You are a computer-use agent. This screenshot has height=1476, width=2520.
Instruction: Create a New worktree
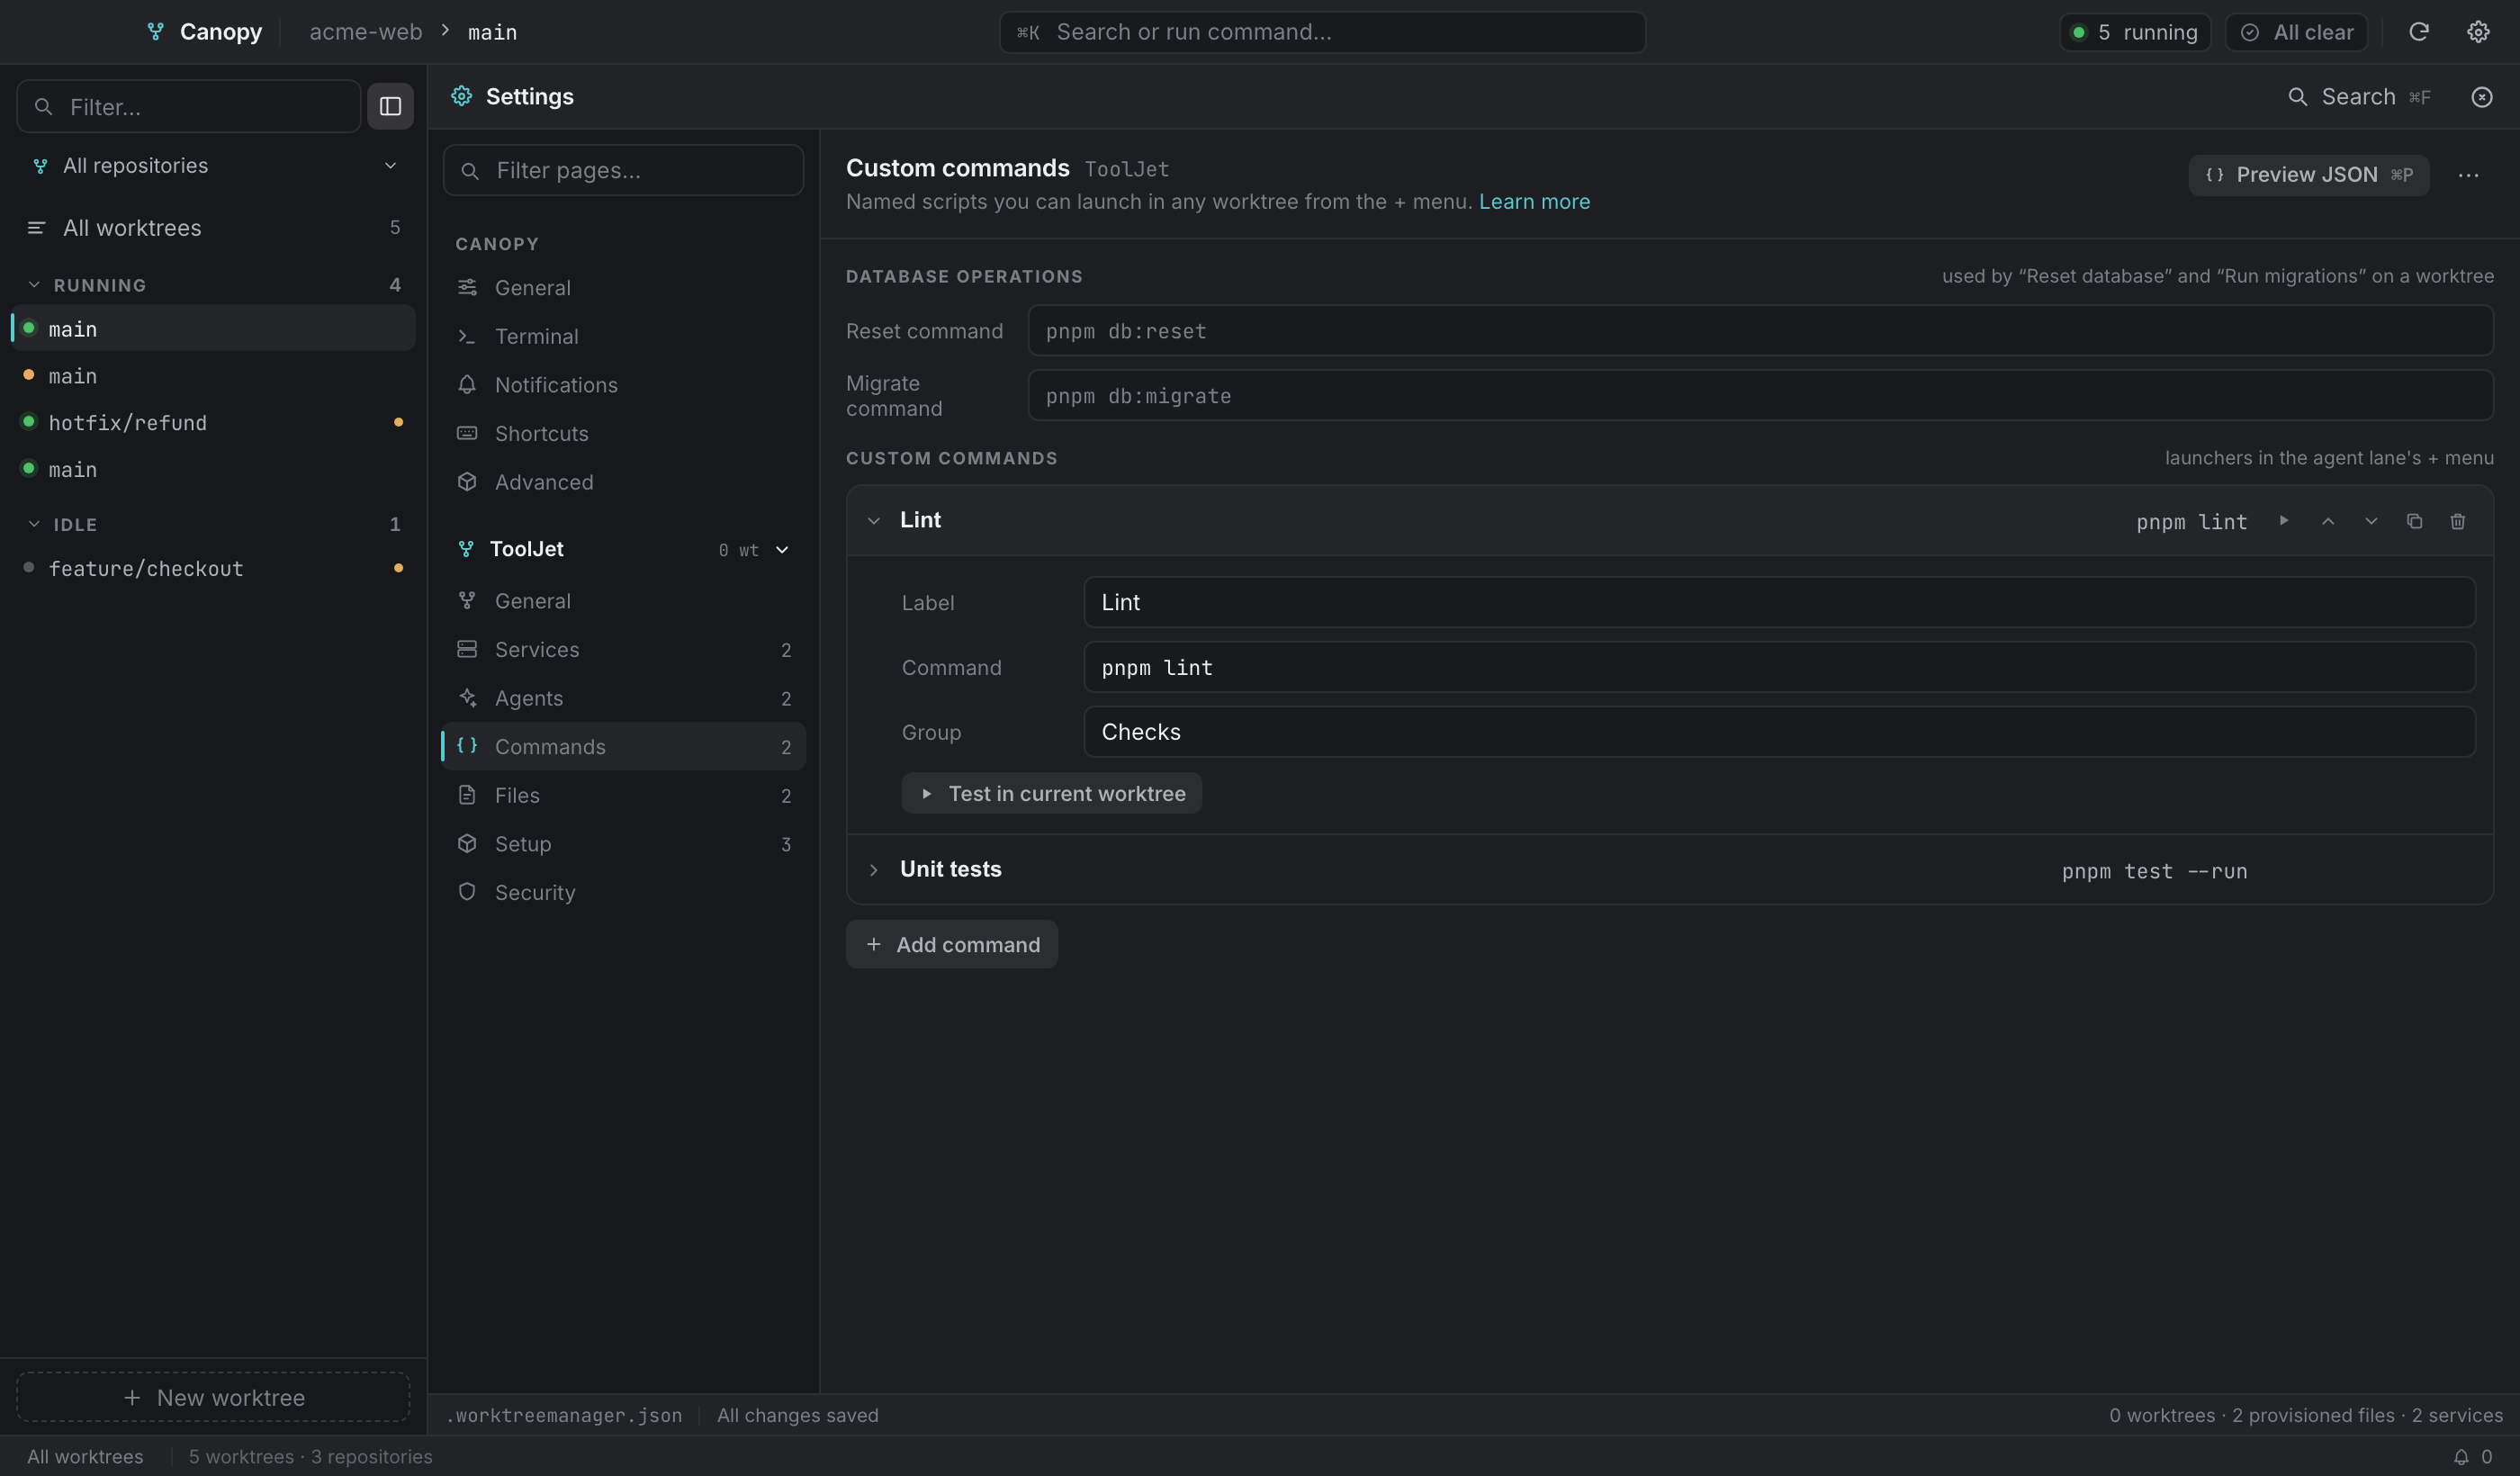point(213,1397)
